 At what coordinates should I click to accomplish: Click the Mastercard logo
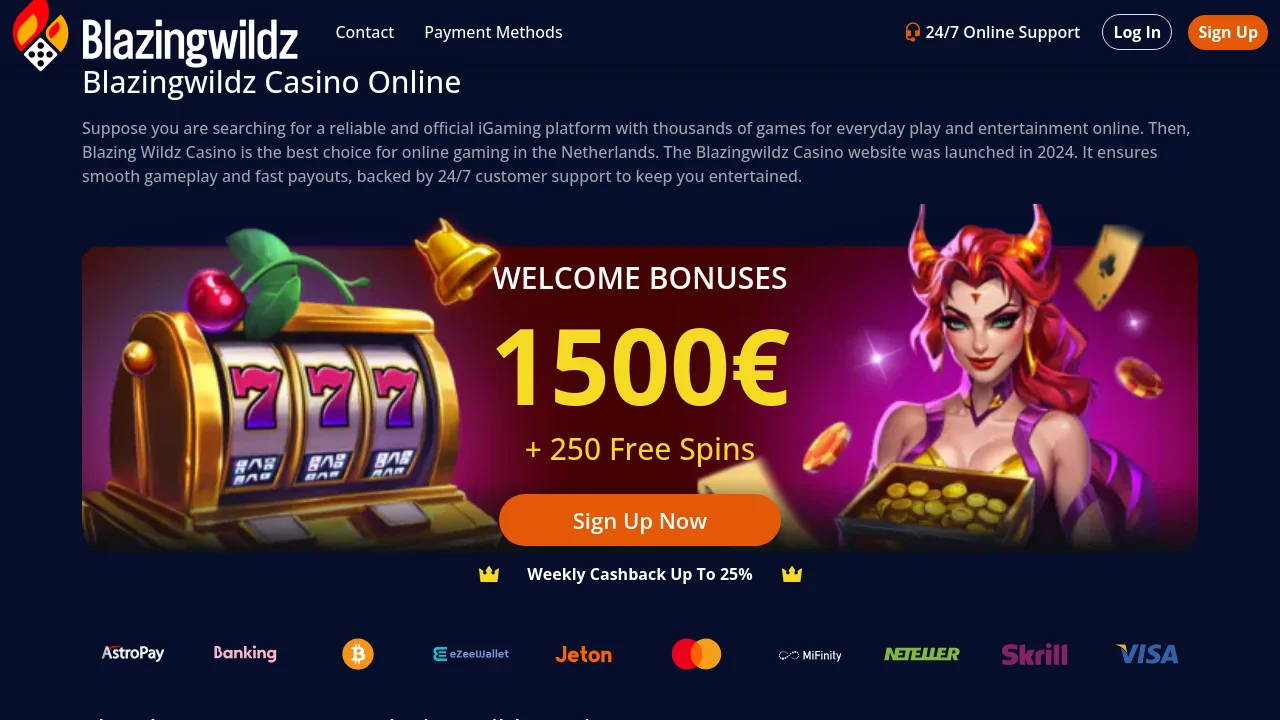(x=697, y=654)
